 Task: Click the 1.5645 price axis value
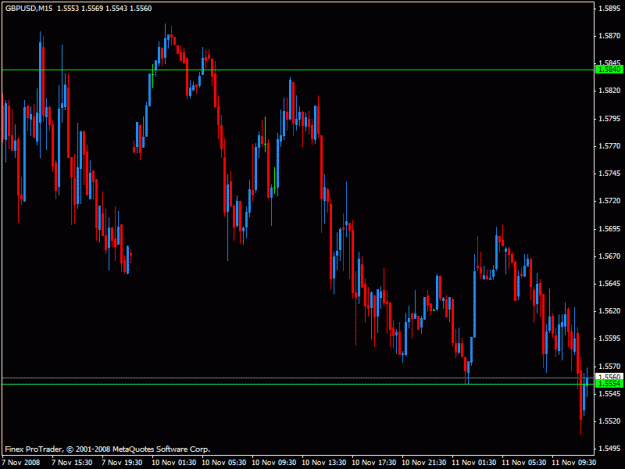[609, 284]
